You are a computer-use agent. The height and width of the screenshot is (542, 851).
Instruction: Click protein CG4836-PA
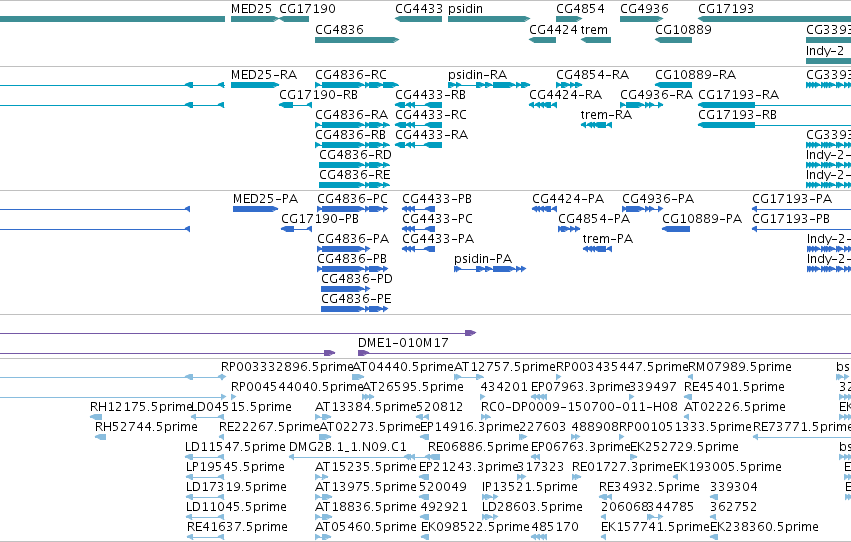[x=353, y=239]
